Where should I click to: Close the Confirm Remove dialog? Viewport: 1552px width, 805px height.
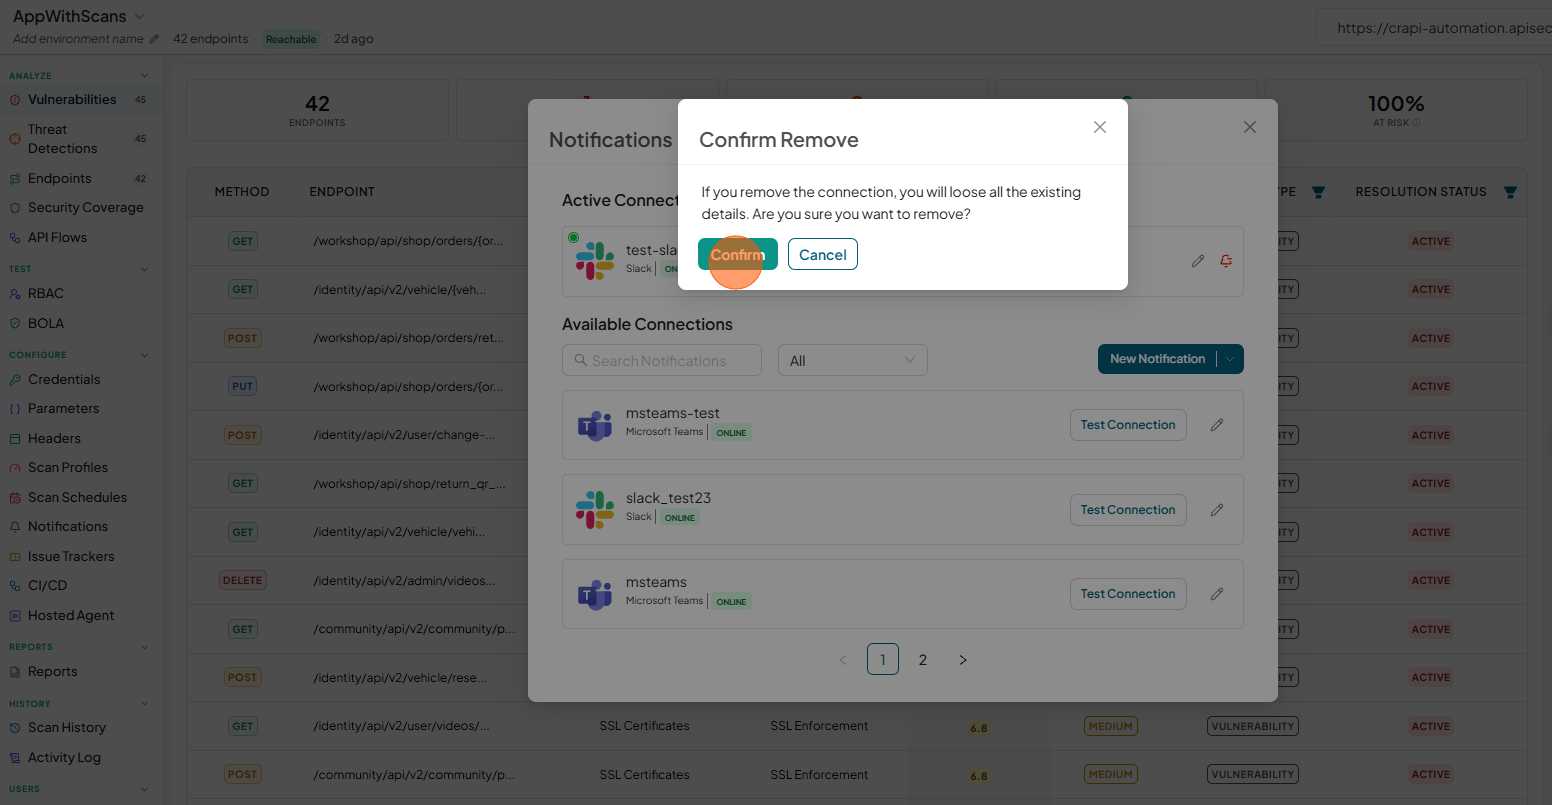(x=1100, y=127)
